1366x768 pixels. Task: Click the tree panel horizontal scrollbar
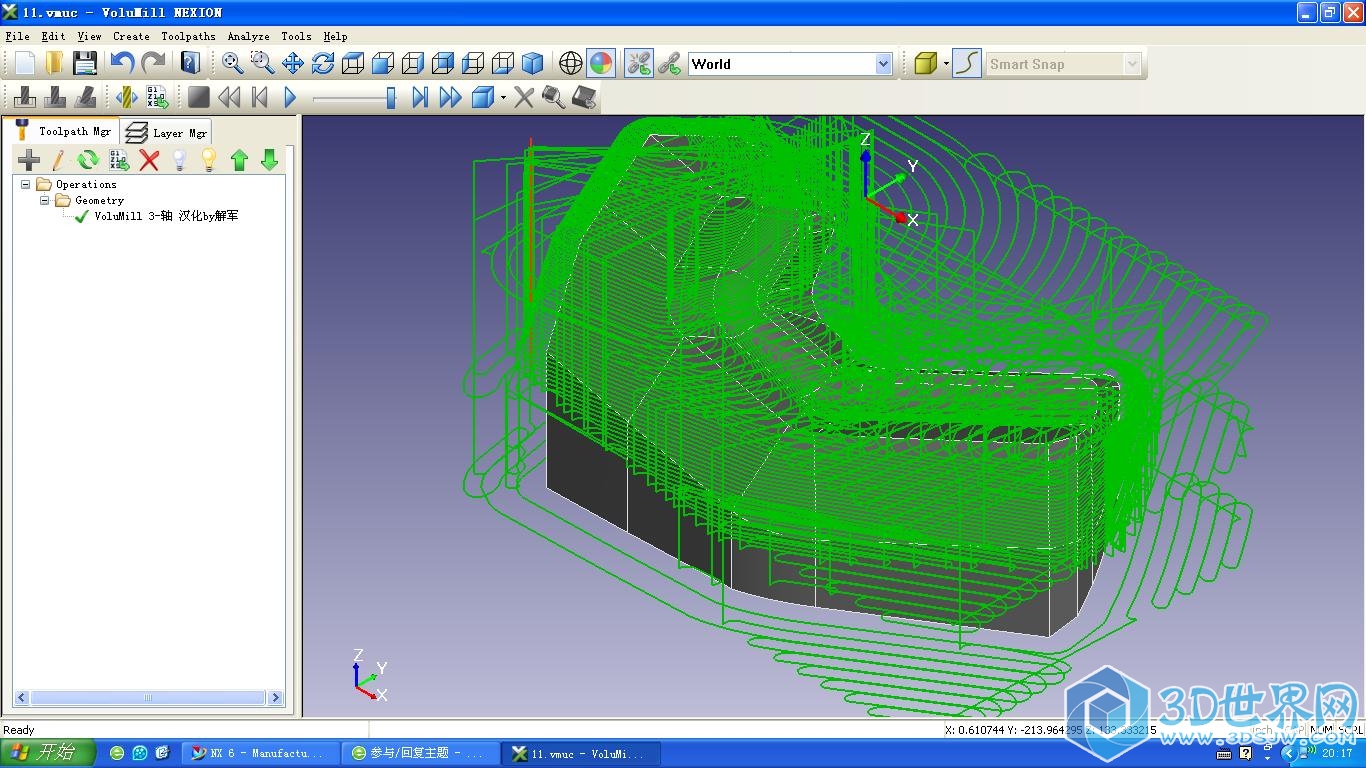tap(149, 698)
